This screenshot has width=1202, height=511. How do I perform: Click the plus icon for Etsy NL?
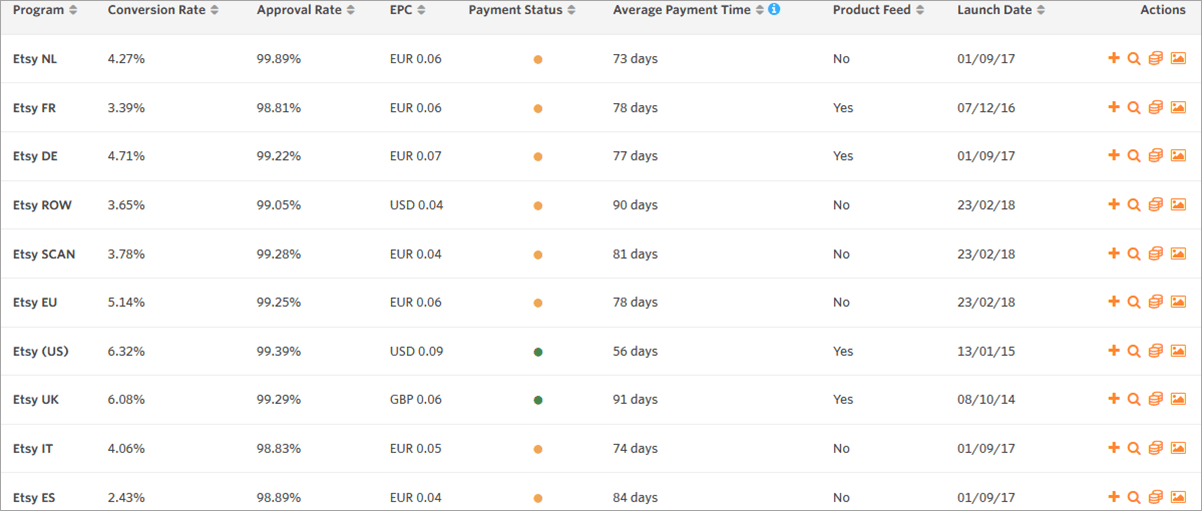coord(1114,59)
